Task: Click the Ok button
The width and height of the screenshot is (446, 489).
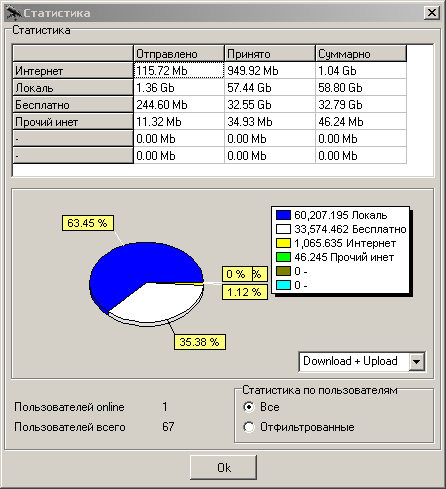Action: tap(223, 467)
